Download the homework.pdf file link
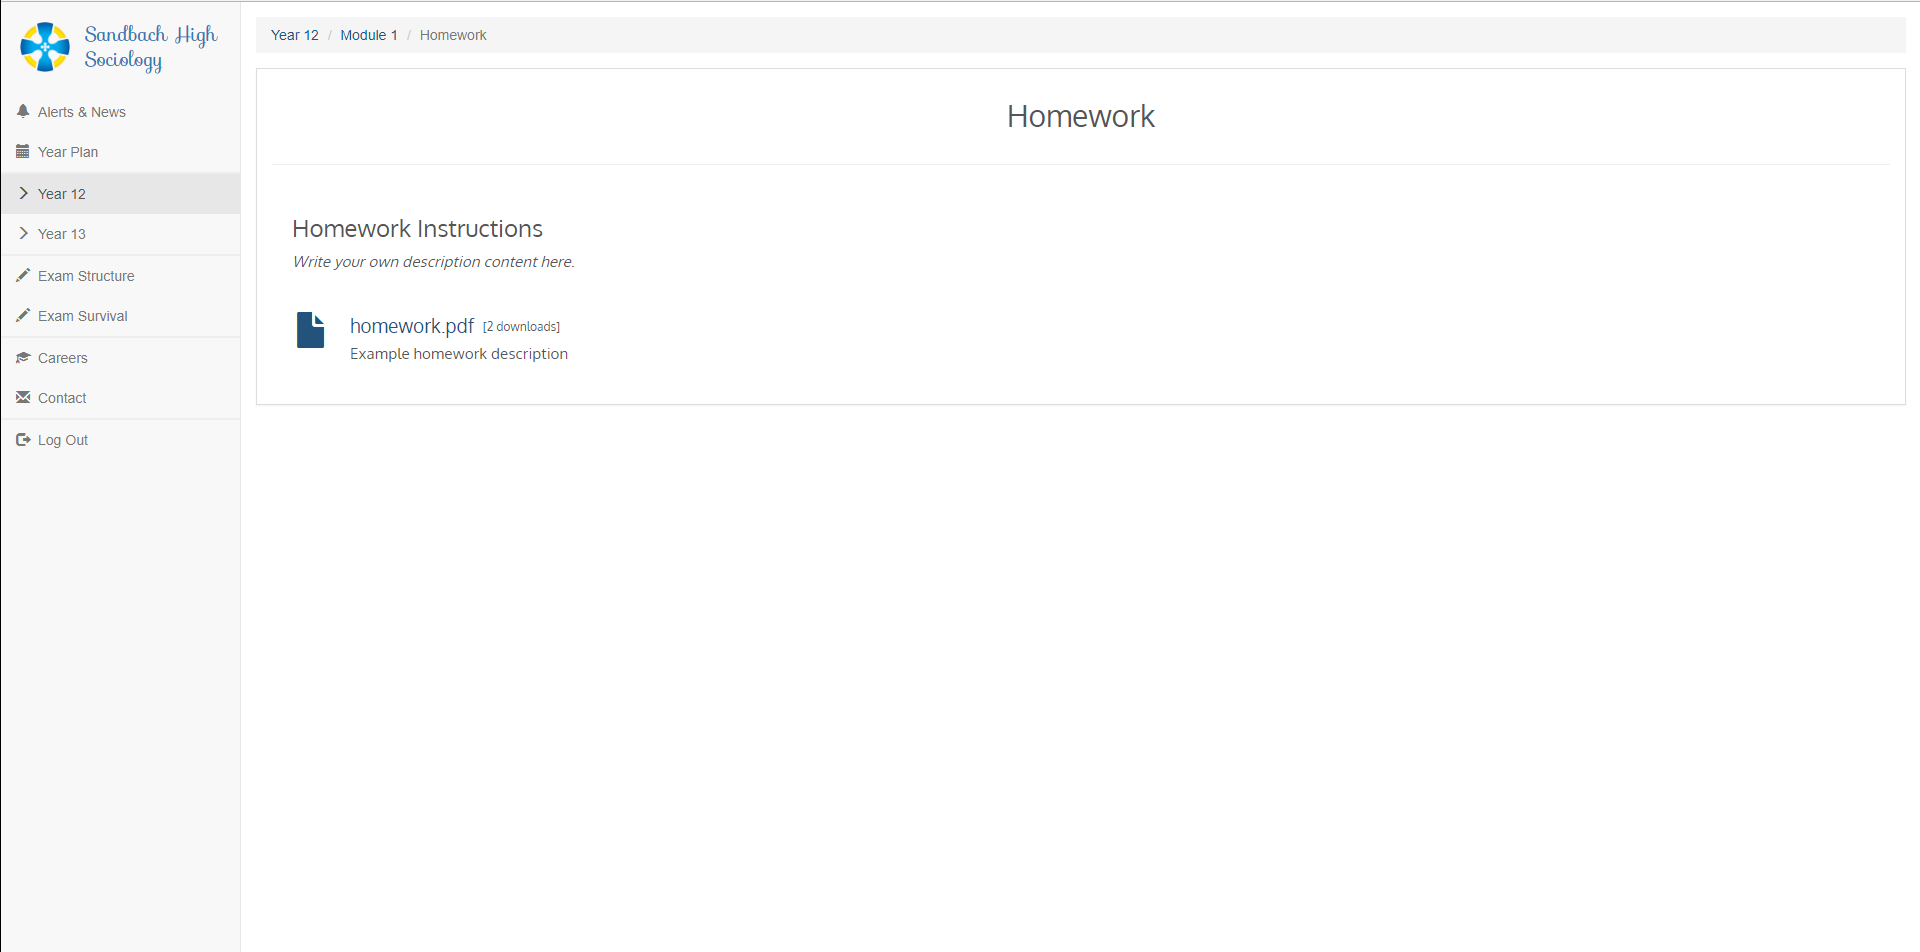The image size is (1920, 952). [411, 326]
